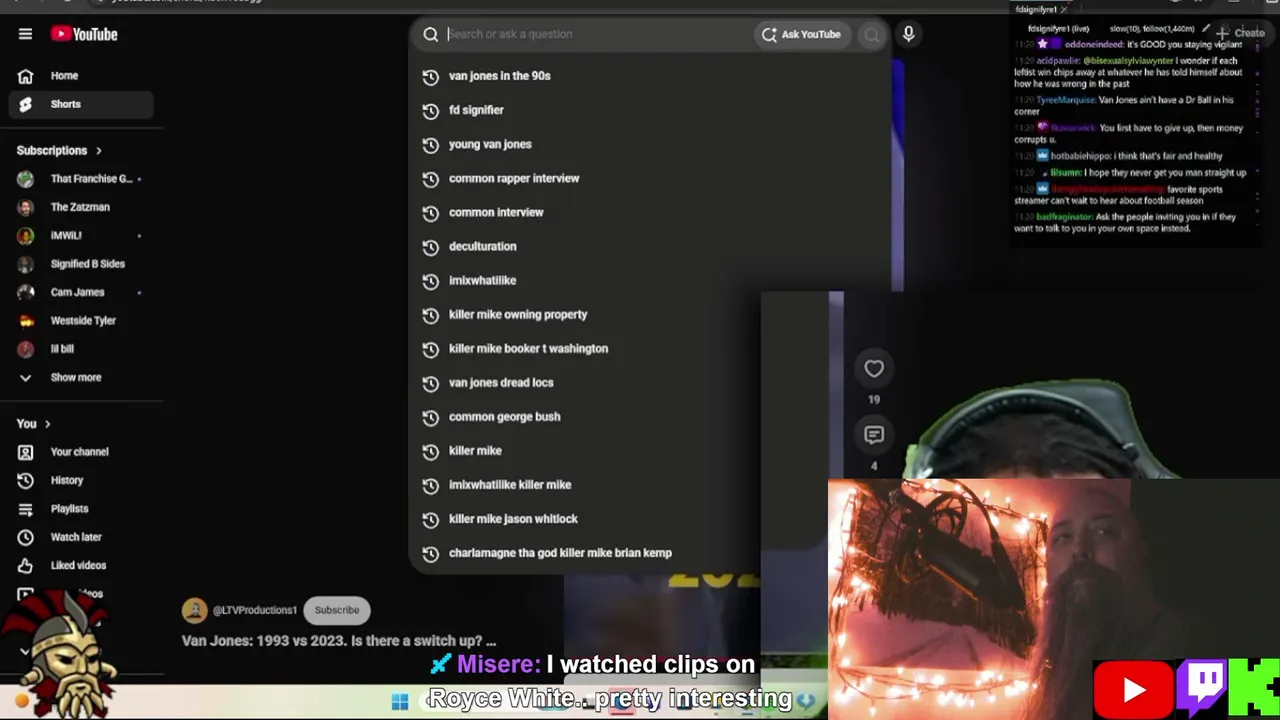
Task: Open comments on the Short
Action: (x=874, y=435)
